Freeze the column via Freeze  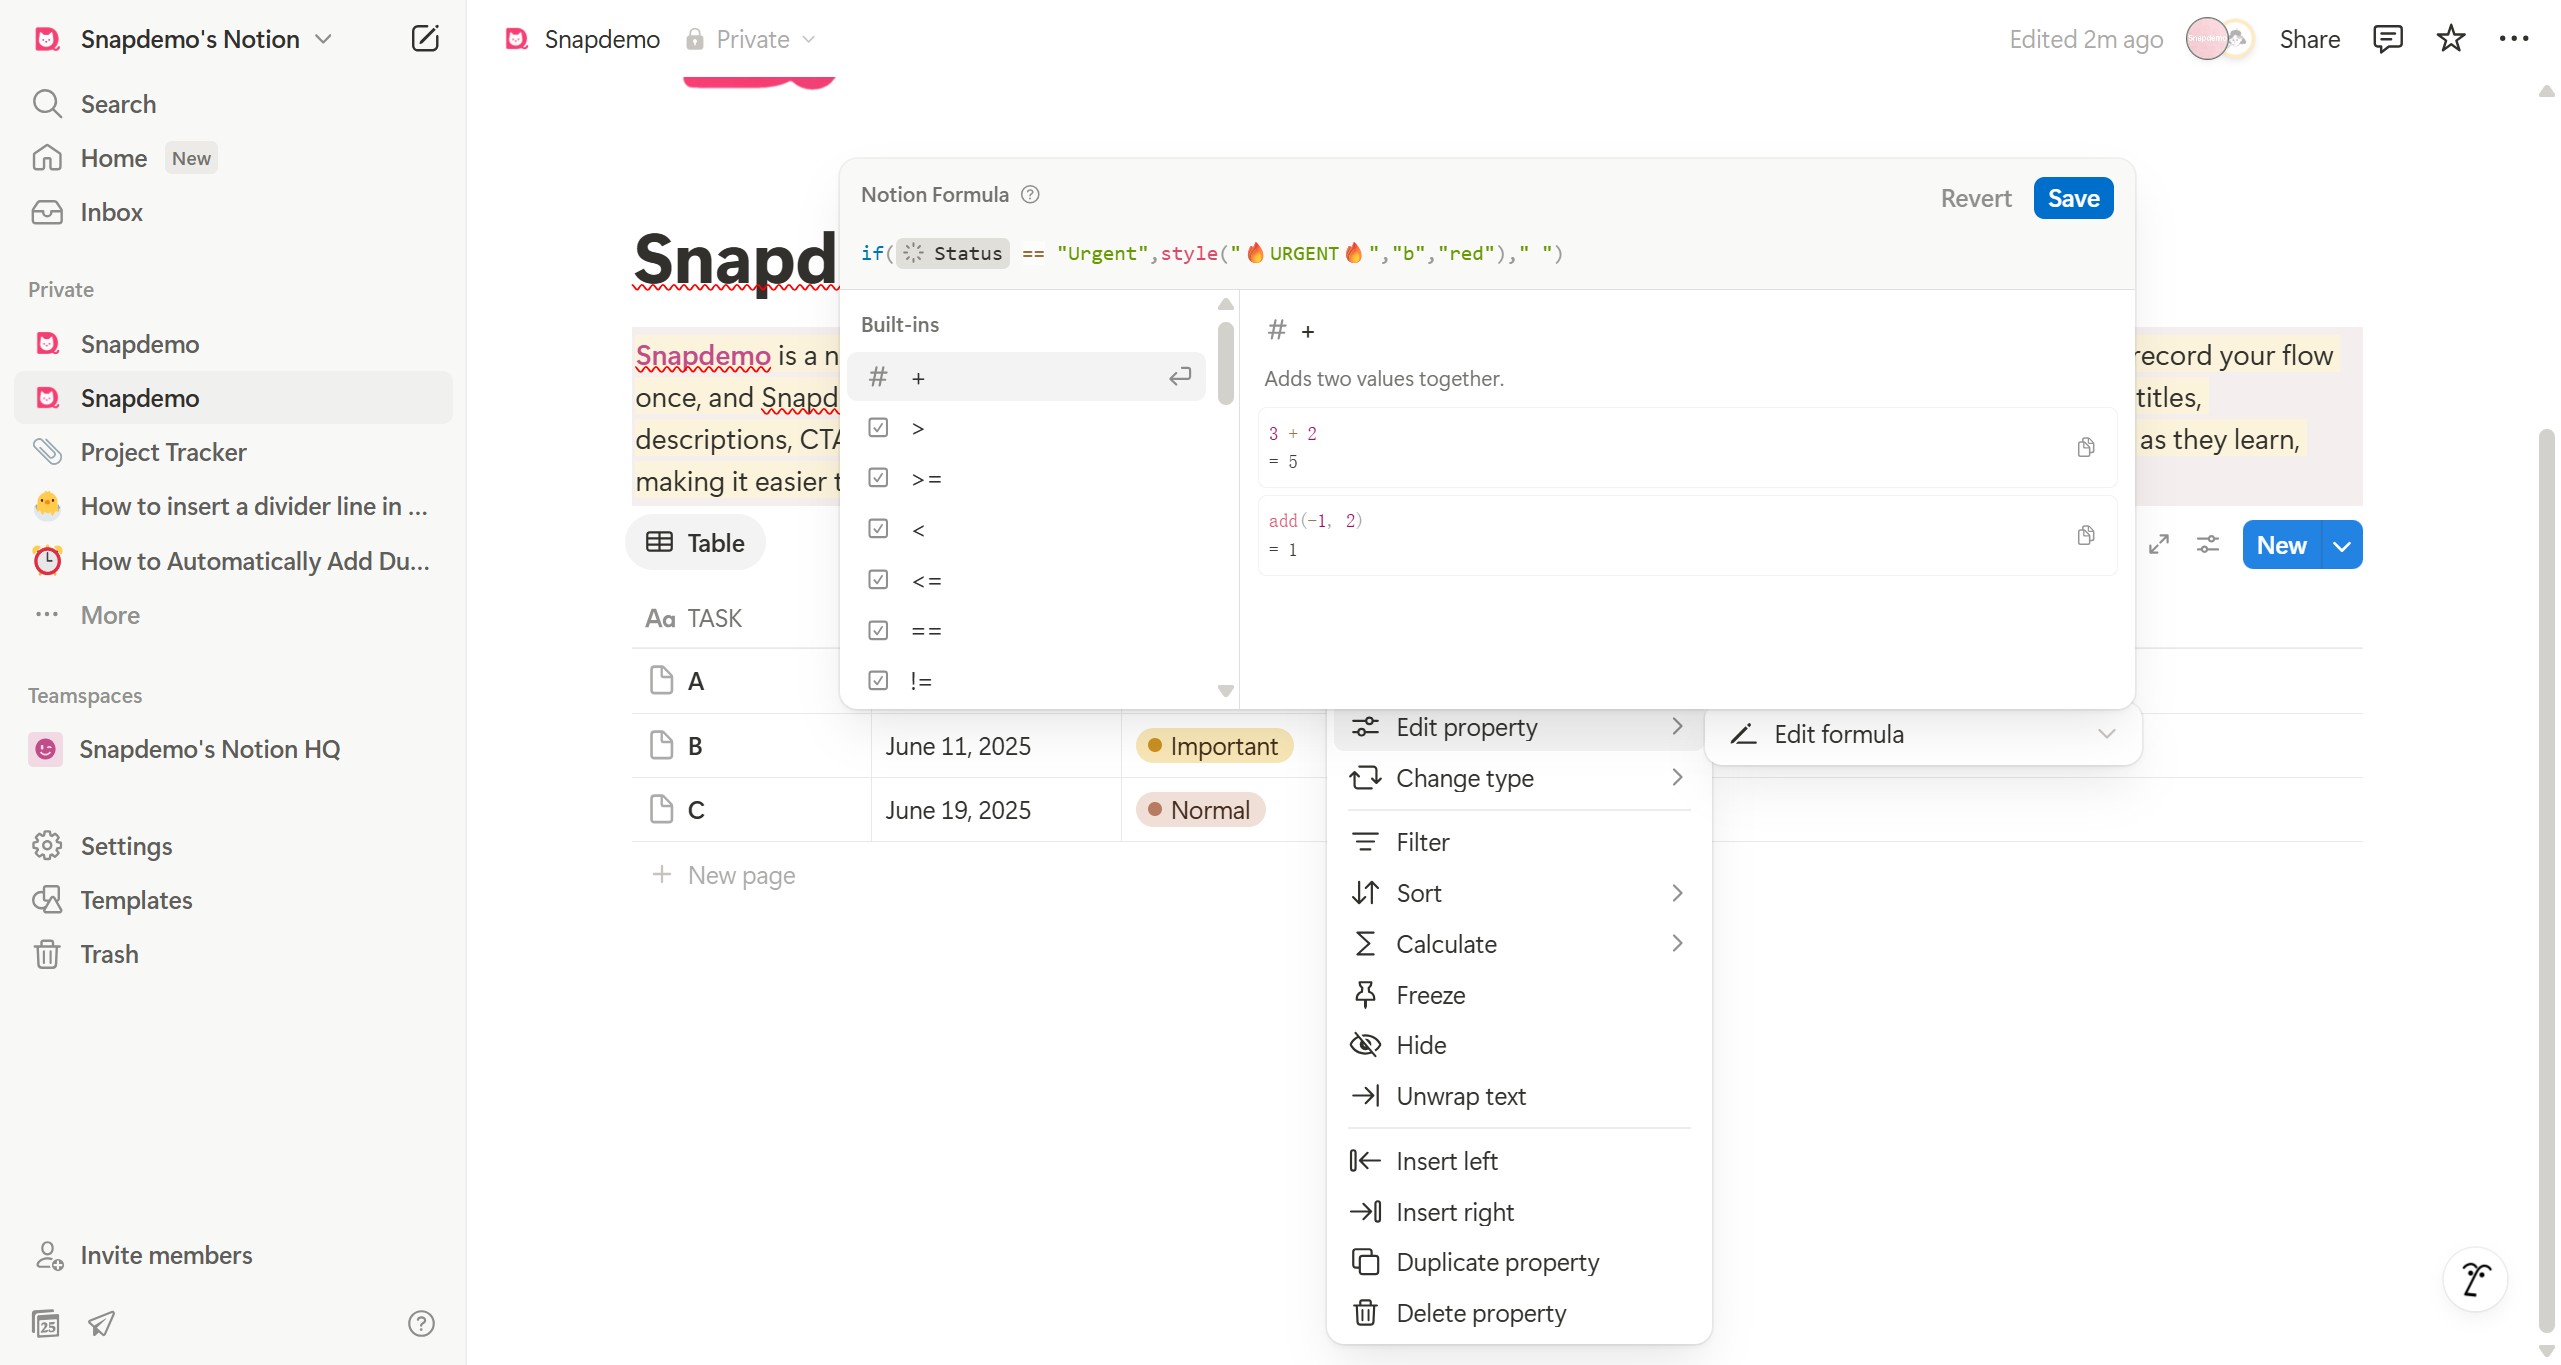pyautogui.click(x=1518, y=995)
